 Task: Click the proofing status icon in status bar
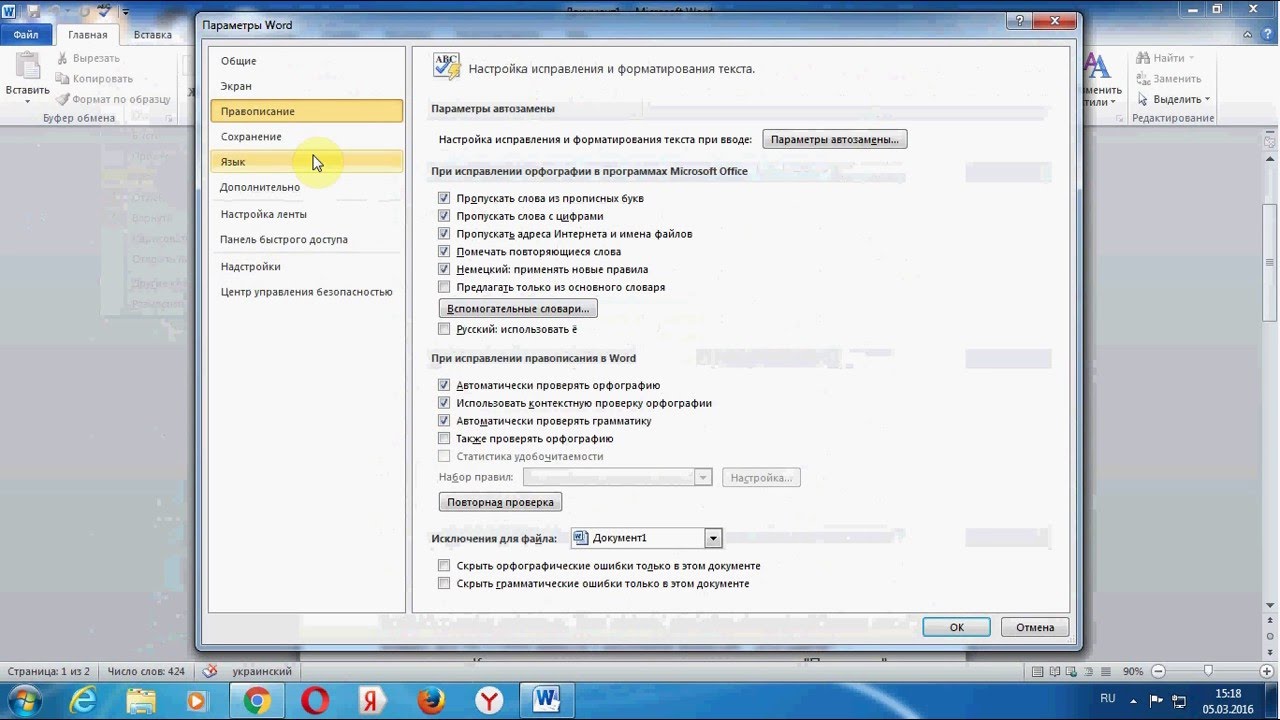(209, 671)
